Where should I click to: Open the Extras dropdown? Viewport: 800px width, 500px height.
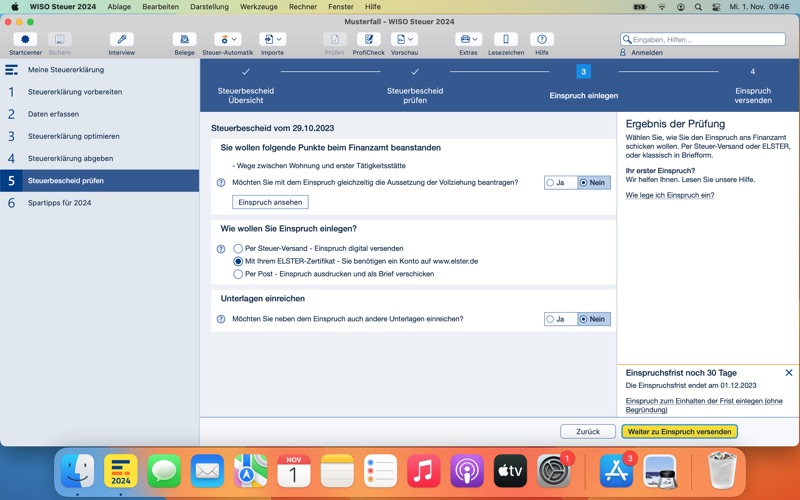pos(468,39)
